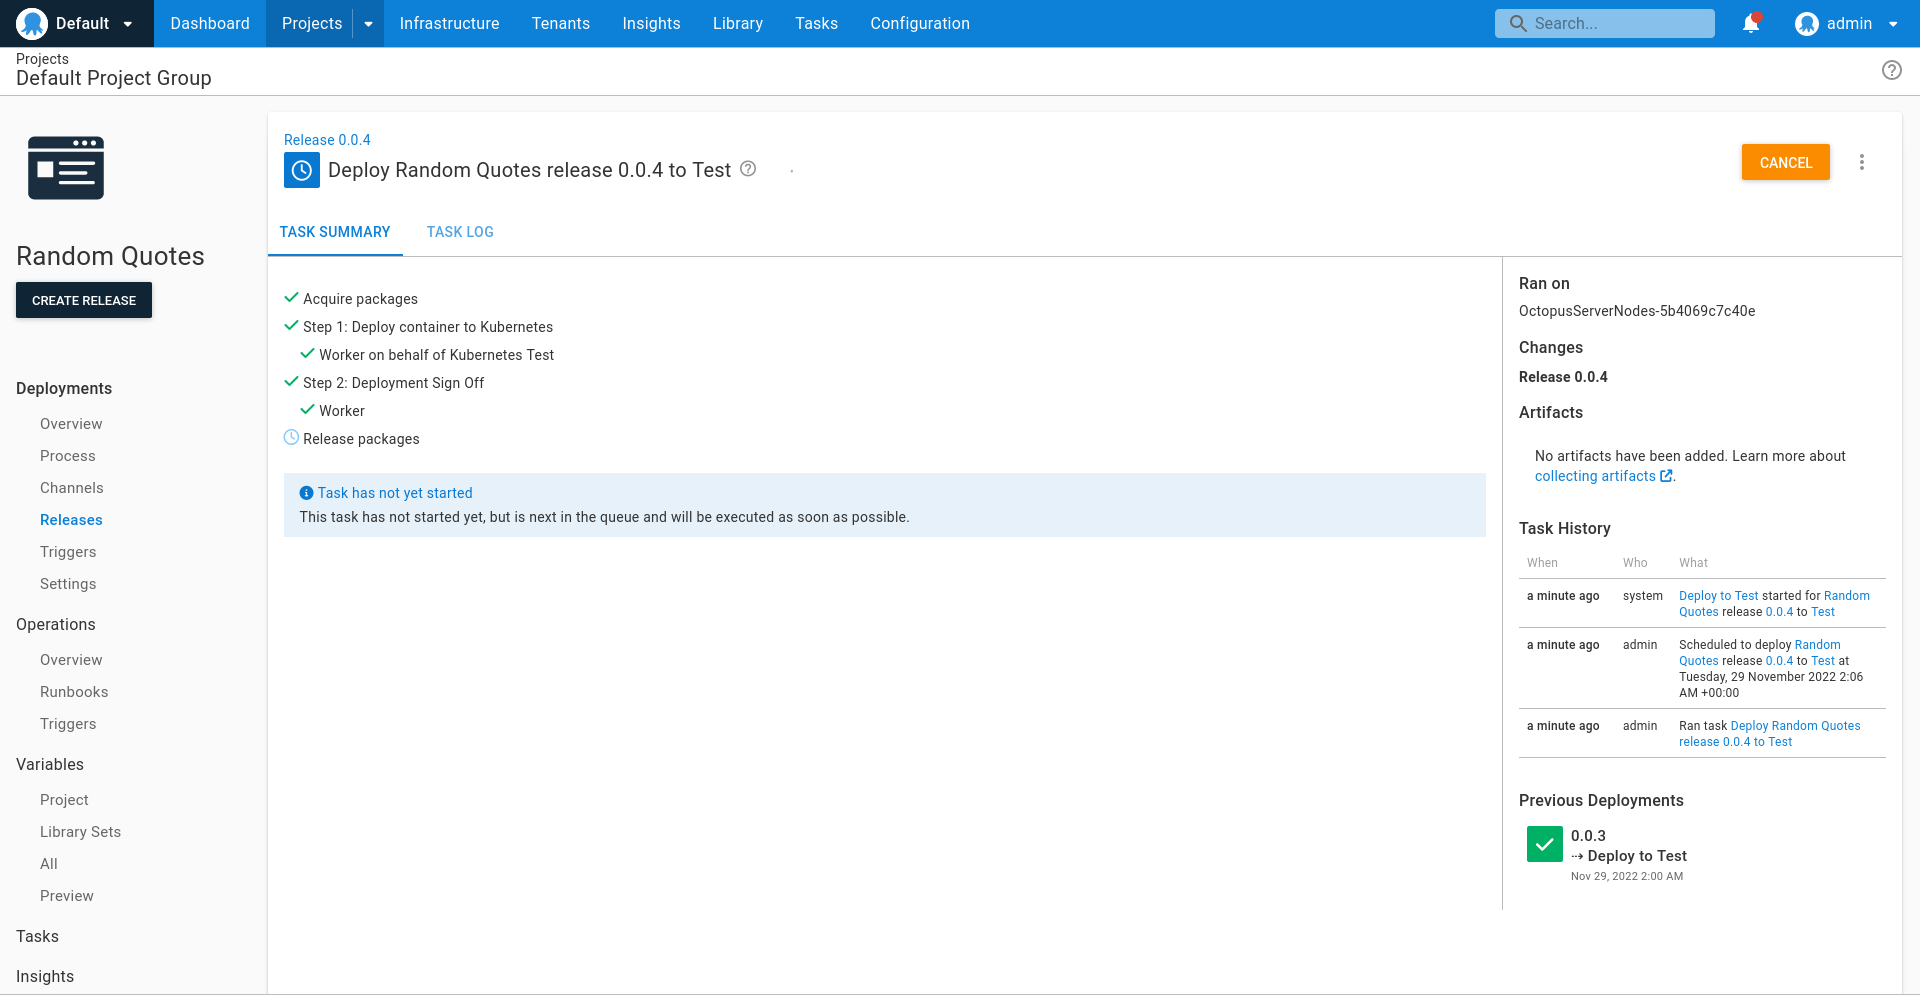
Task: Open the Release 0.0.4 breadcrumb link
Action: [327, 140]
